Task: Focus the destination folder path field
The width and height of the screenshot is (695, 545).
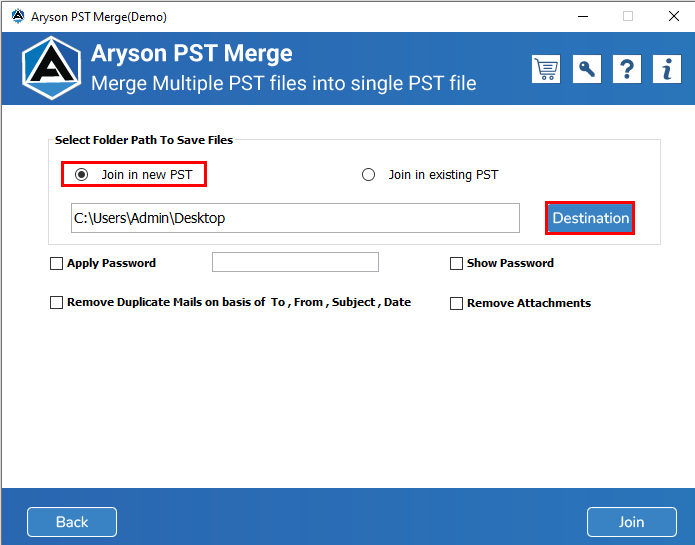Action: pos(295,218)
